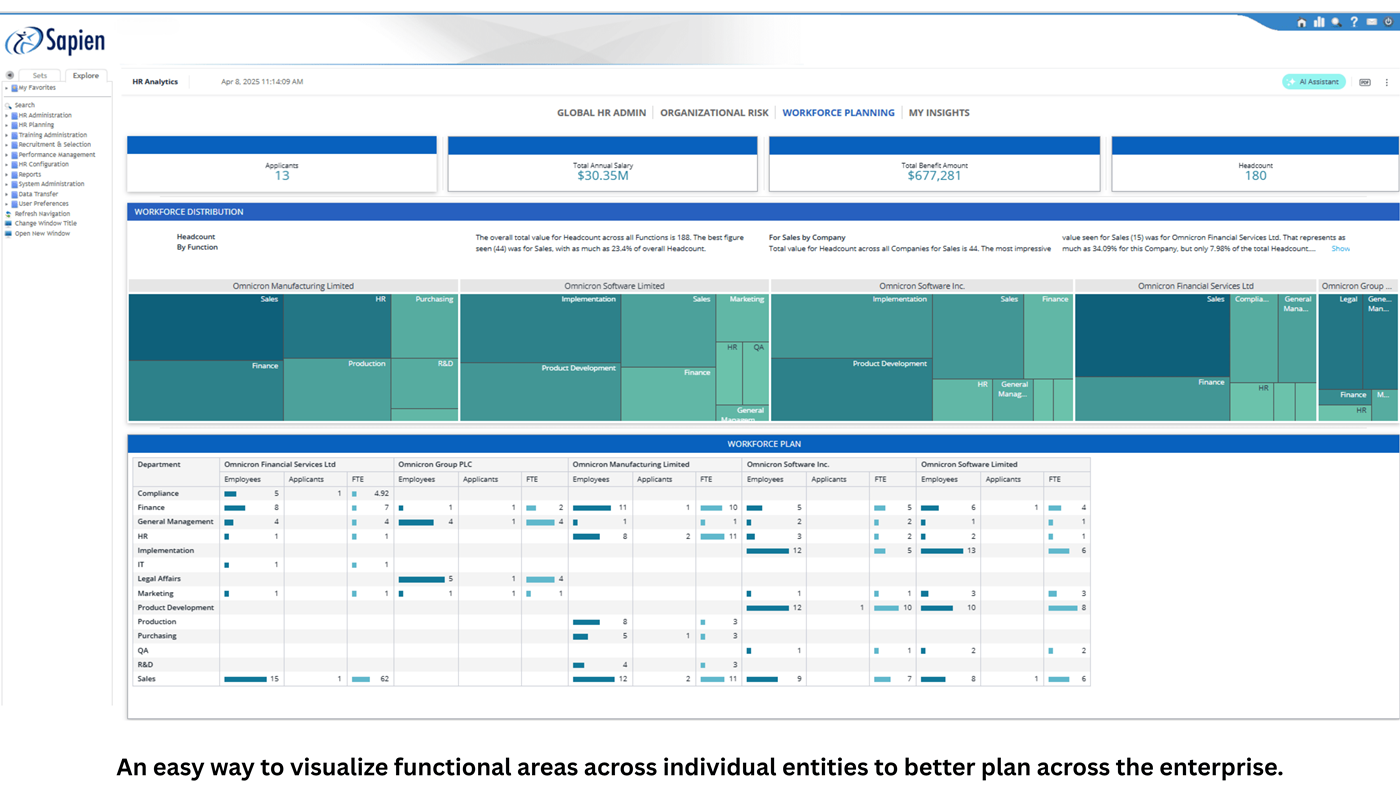Image resolution: width=1400 pixels, height=810 pixels.
Task: Open the MY INSIGHTS tab
Action: (x=939, y=113)
